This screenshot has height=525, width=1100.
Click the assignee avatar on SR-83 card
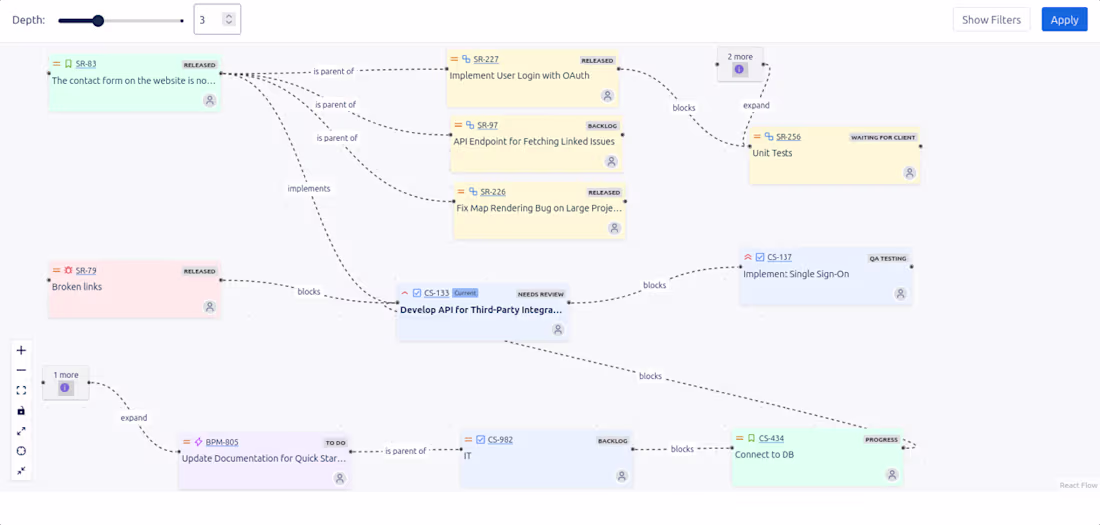point(210,100)
